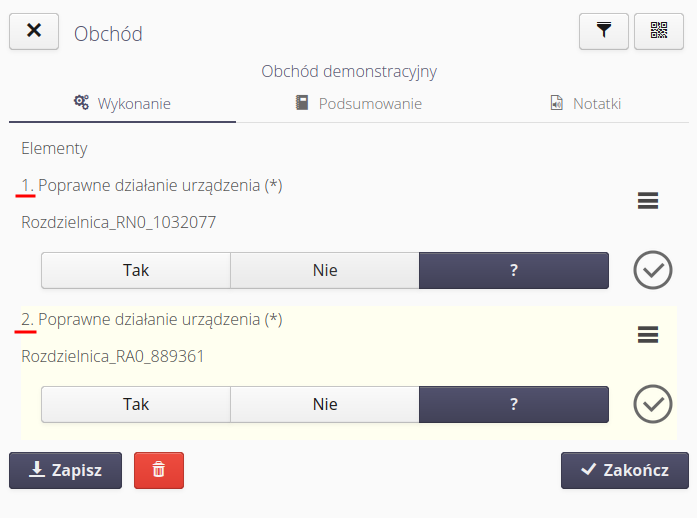
Task: Choose ? option for Rozdzielnica_RA0_889361
Action: (x=513, y=404)
